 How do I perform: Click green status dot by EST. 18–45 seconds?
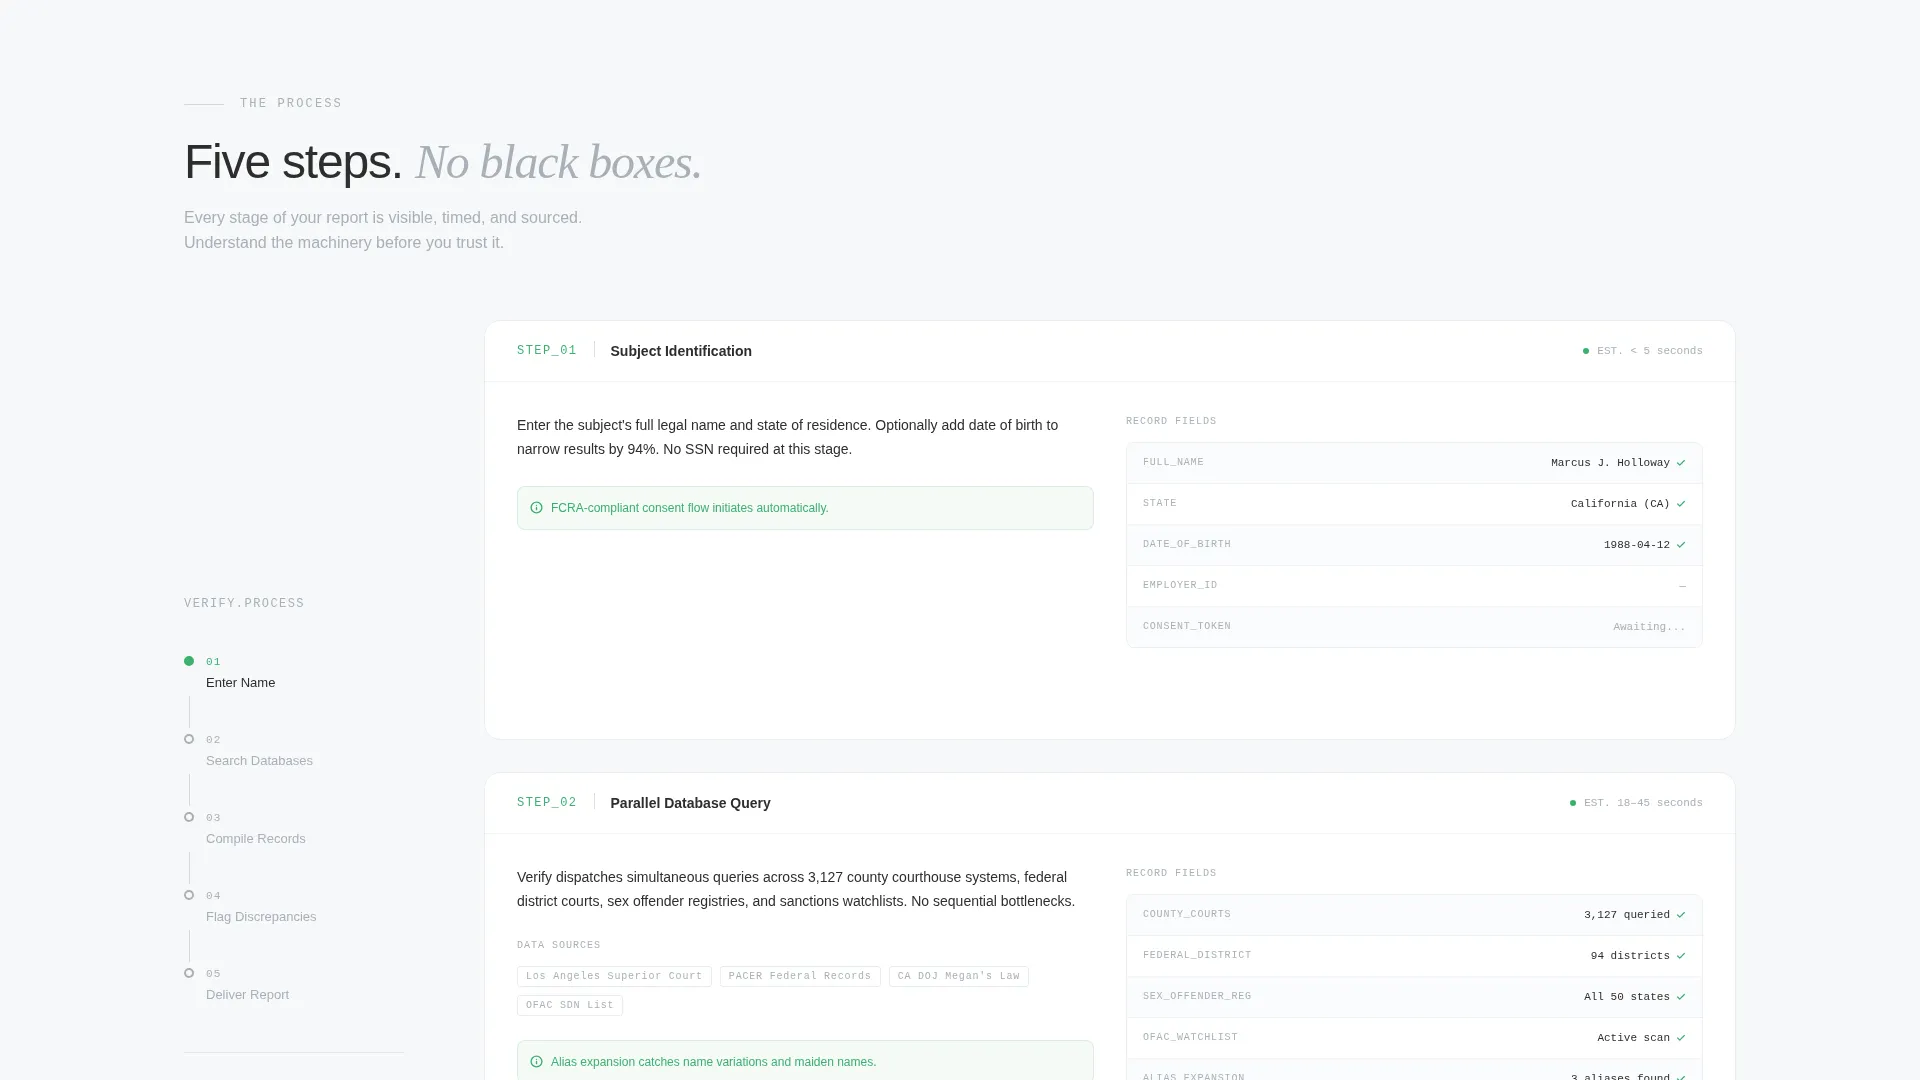click(x=1573, y=803)
